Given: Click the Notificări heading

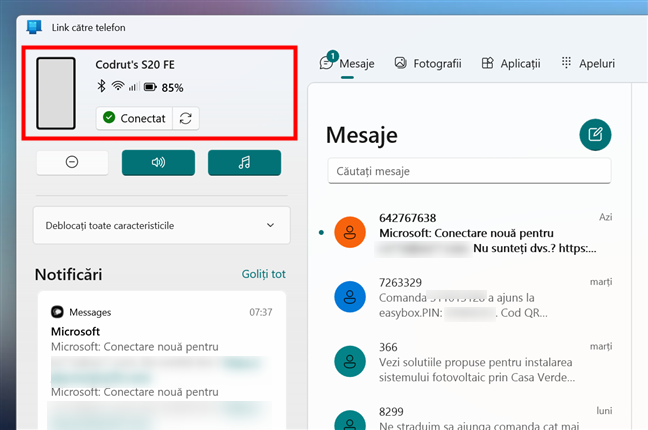Looking at the screenshot, I should click(x=68, y=275).
